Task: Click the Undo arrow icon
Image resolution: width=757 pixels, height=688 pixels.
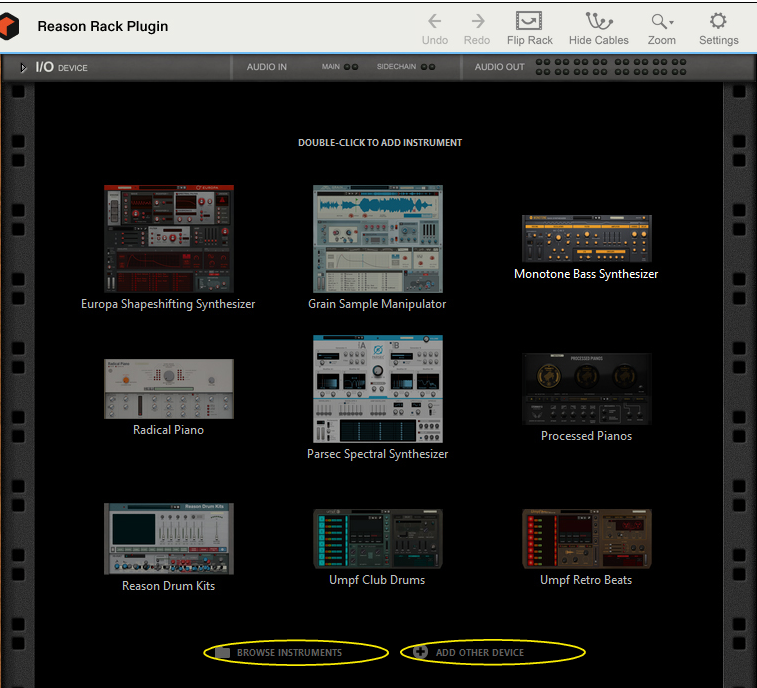Action: click(x=435, y=21)
